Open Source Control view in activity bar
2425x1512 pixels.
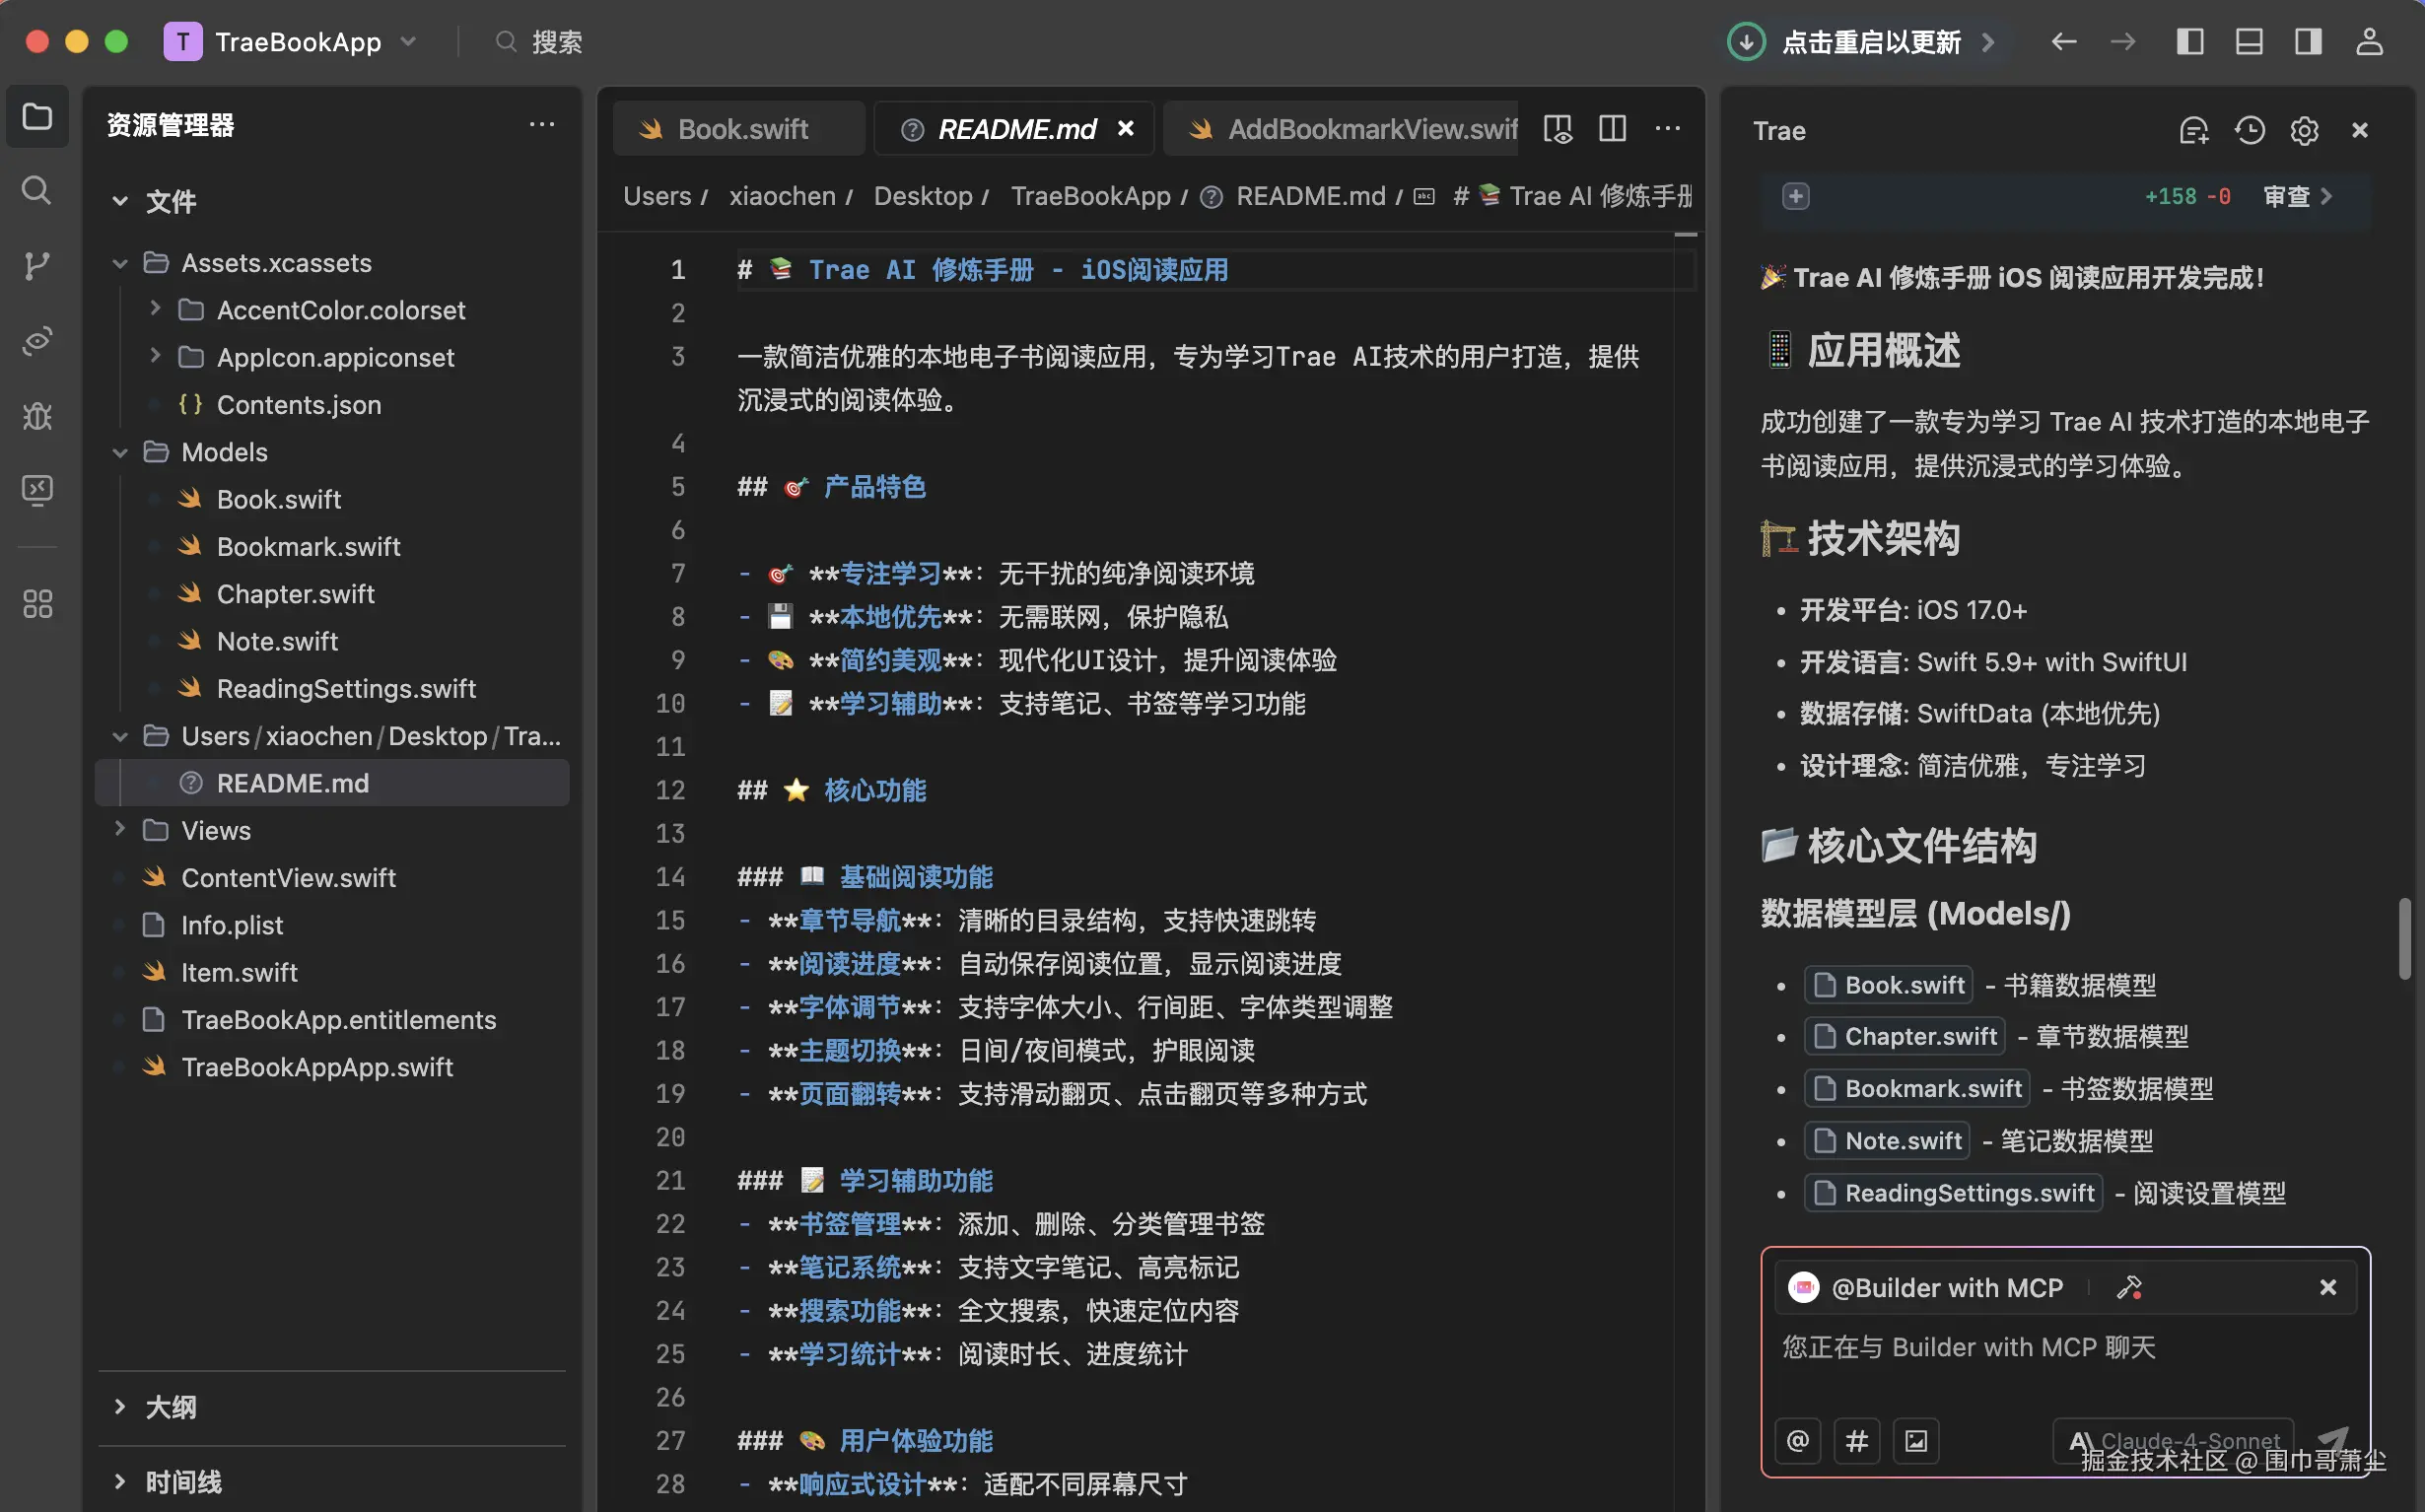pyautogui.click(x=37, y=265)
